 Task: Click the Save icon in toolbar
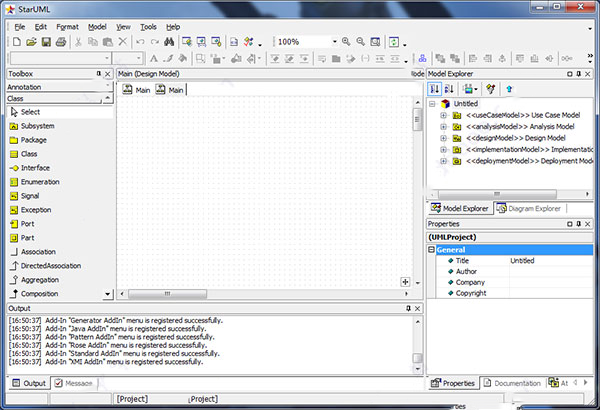46,42
